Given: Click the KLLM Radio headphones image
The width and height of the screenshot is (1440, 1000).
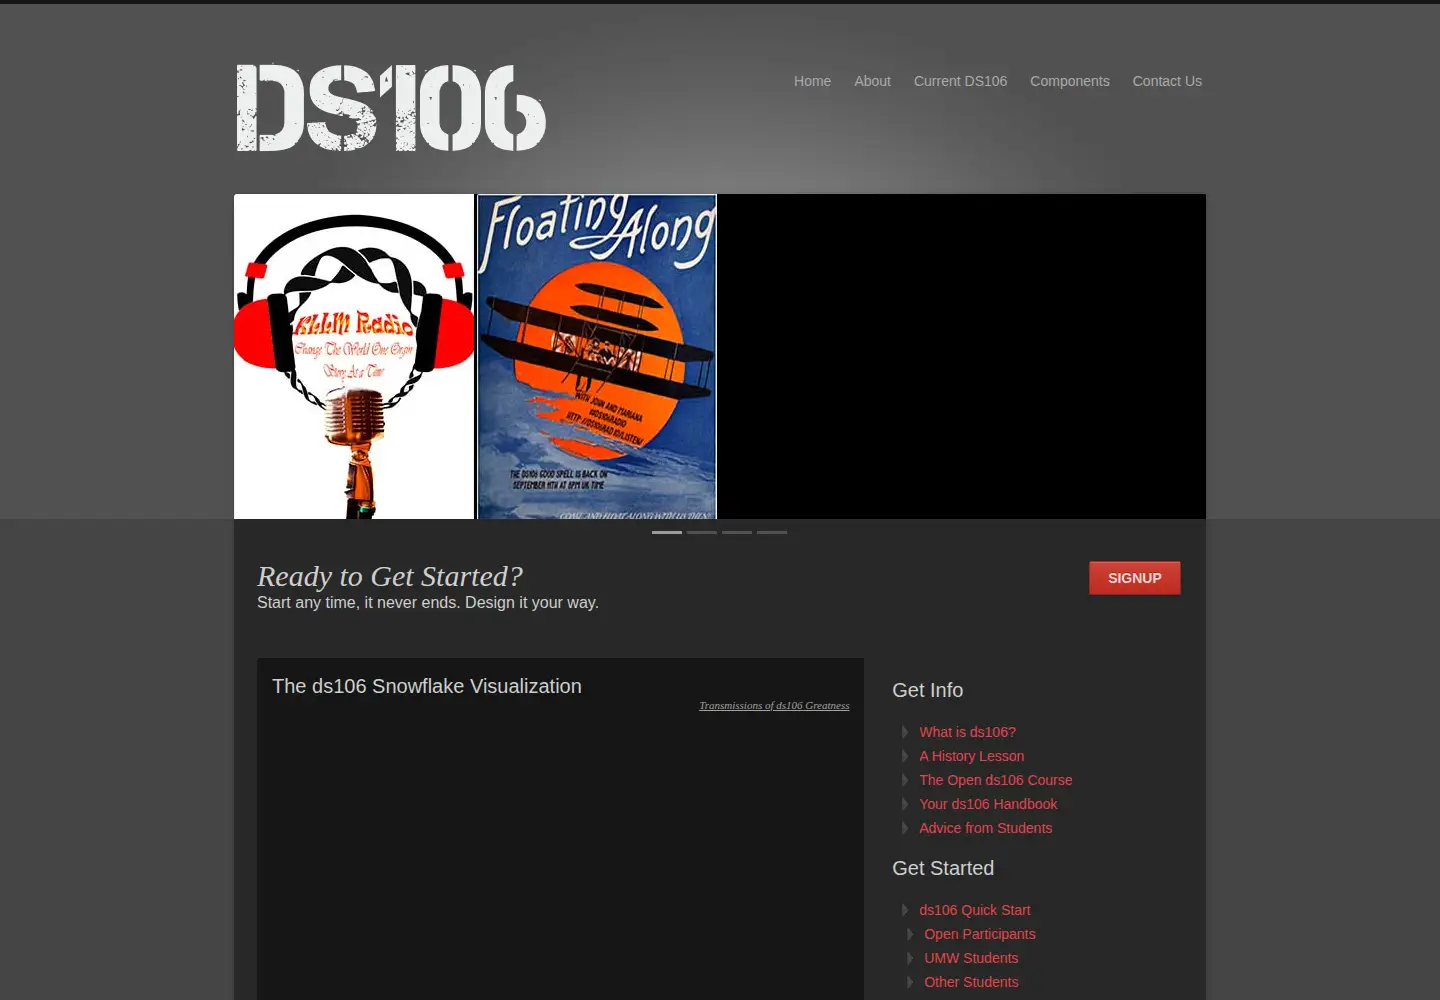Looking at the screenshot, I should click(x=354, y=356).
